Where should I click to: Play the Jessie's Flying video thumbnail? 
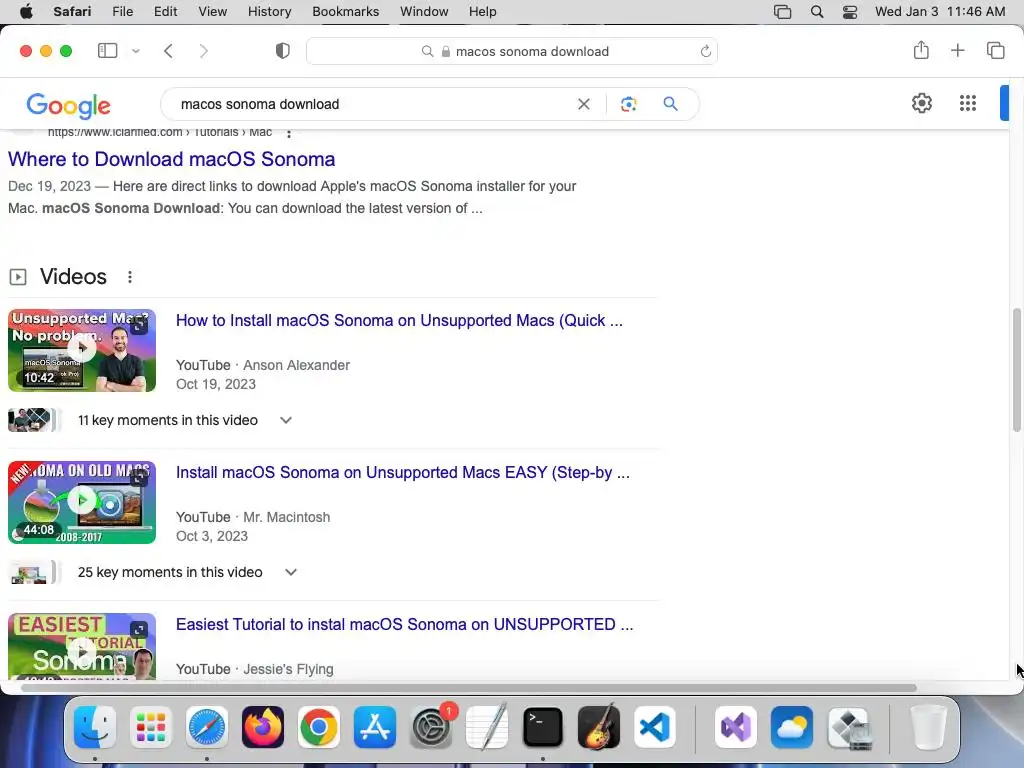pyautogui.click(x=82, y=647)
